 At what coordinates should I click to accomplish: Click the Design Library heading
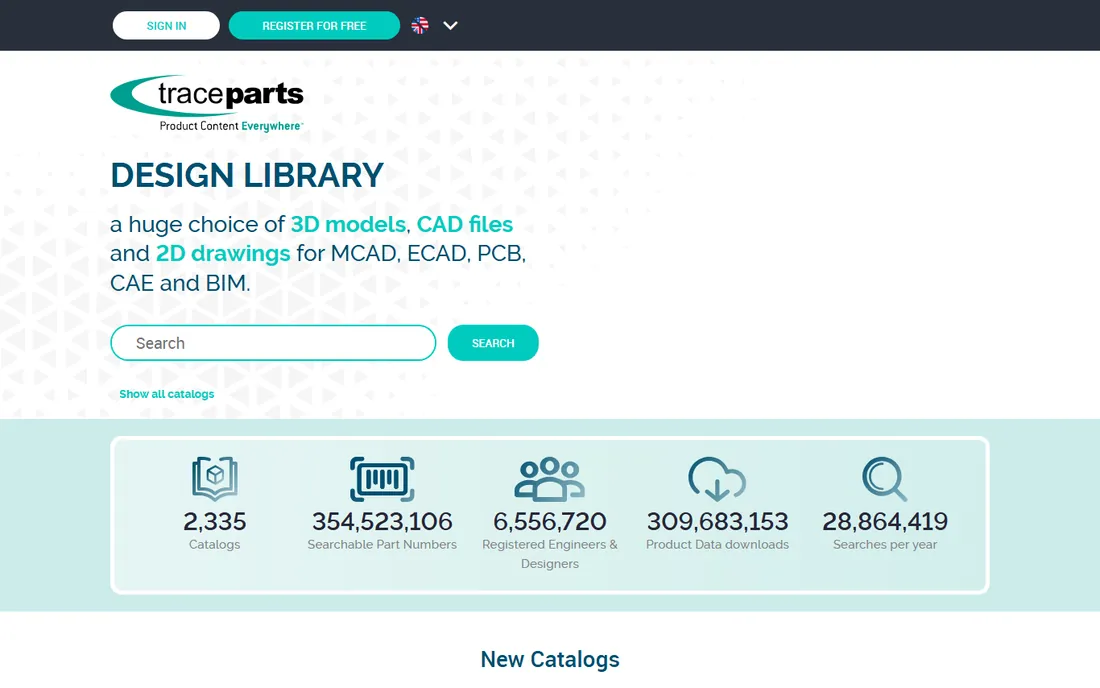pyautogui.click(x=247, y=175)
